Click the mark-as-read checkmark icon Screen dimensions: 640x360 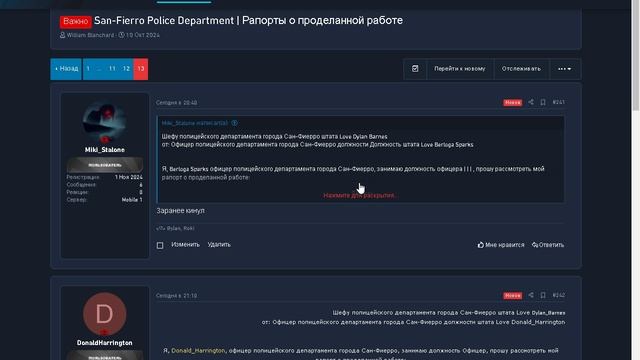point(415,69)
